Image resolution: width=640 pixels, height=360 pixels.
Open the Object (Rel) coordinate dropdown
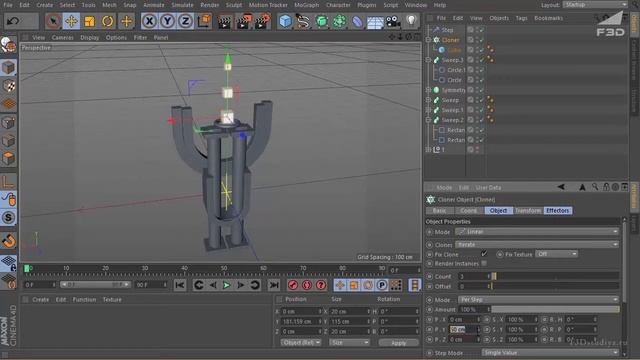coord(300,342)
